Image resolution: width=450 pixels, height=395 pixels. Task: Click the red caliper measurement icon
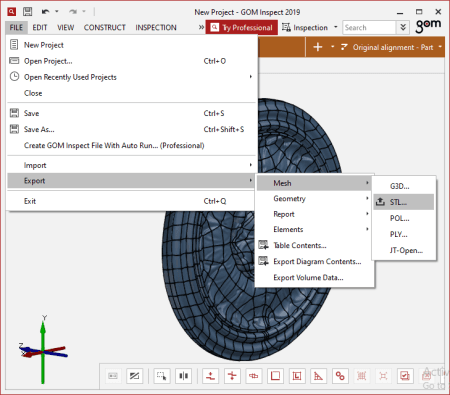(254, 376)
